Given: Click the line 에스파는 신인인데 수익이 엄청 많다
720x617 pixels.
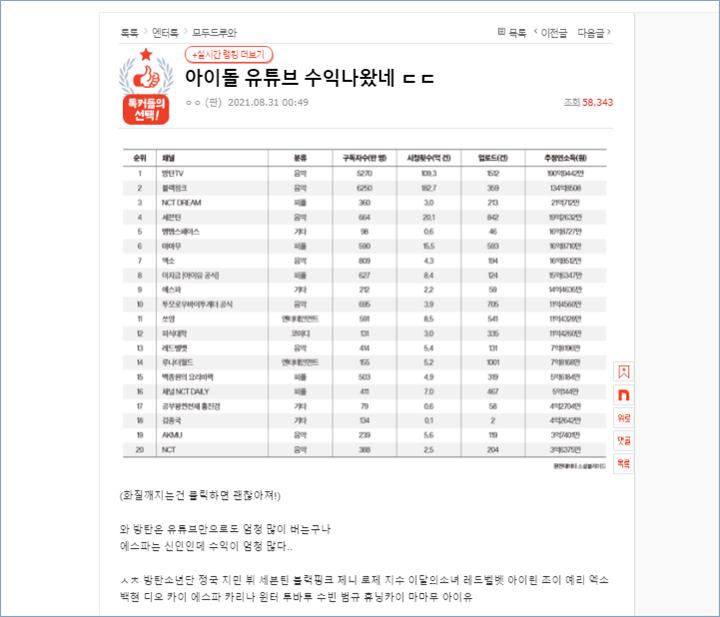Looking at the screenshot, I should (x=206, y=546).
